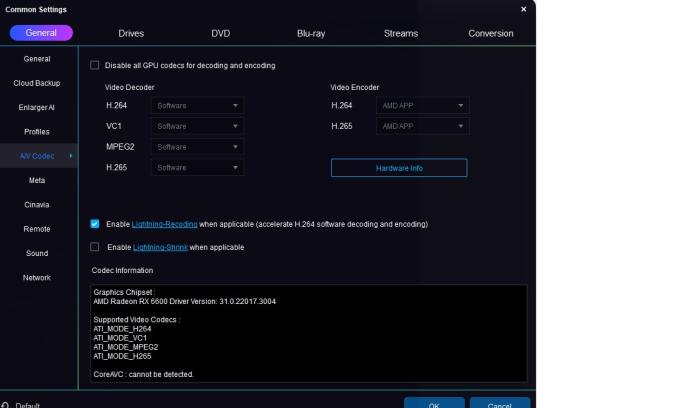Close the Common Settings dialog
The height and width of the screenshot is (408, 700).
point(523,9)
